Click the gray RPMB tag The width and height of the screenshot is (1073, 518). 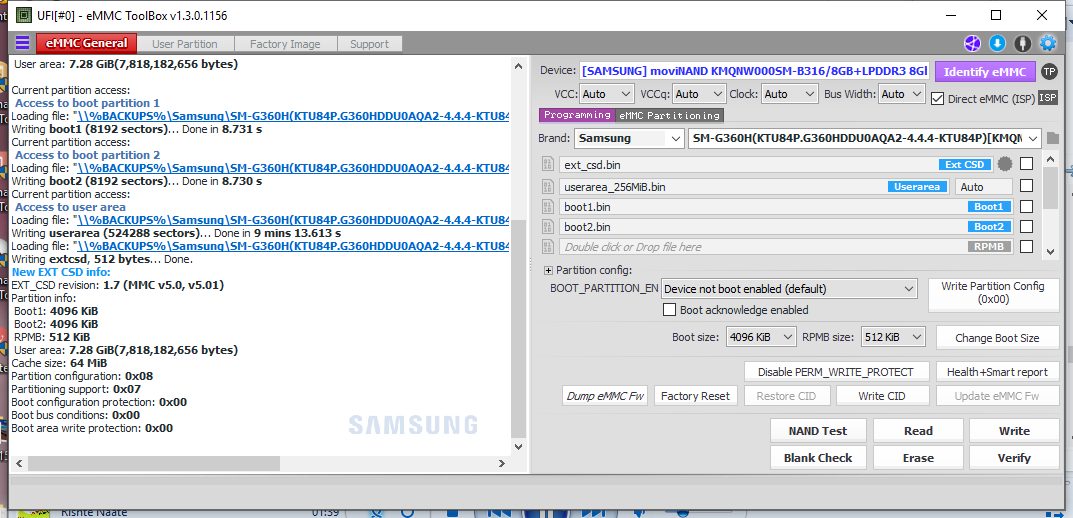click(990, 246)
